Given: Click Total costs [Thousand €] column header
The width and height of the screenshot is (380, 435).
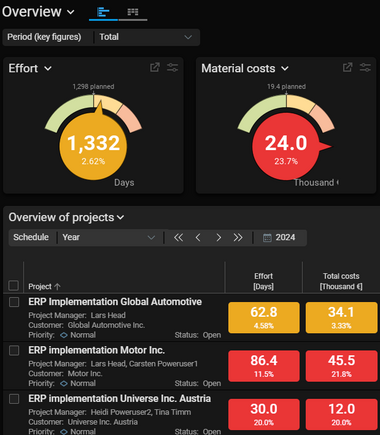Looking at the screenshot, I should pyautogui.click(x=341, y=281).
